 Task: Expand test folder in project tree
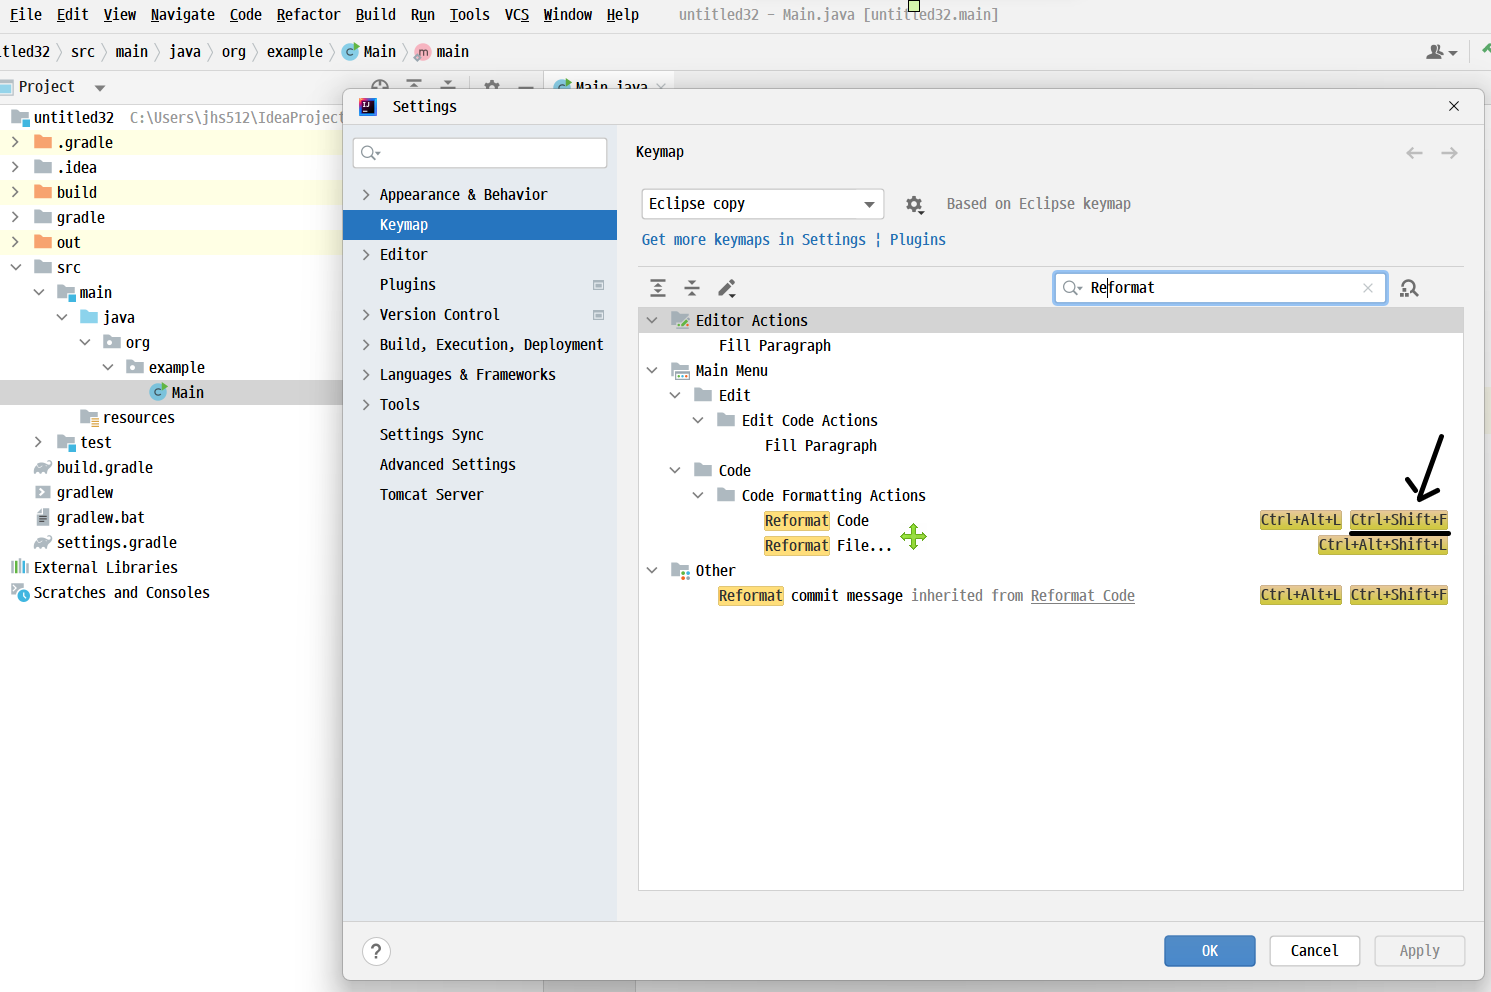38,442
